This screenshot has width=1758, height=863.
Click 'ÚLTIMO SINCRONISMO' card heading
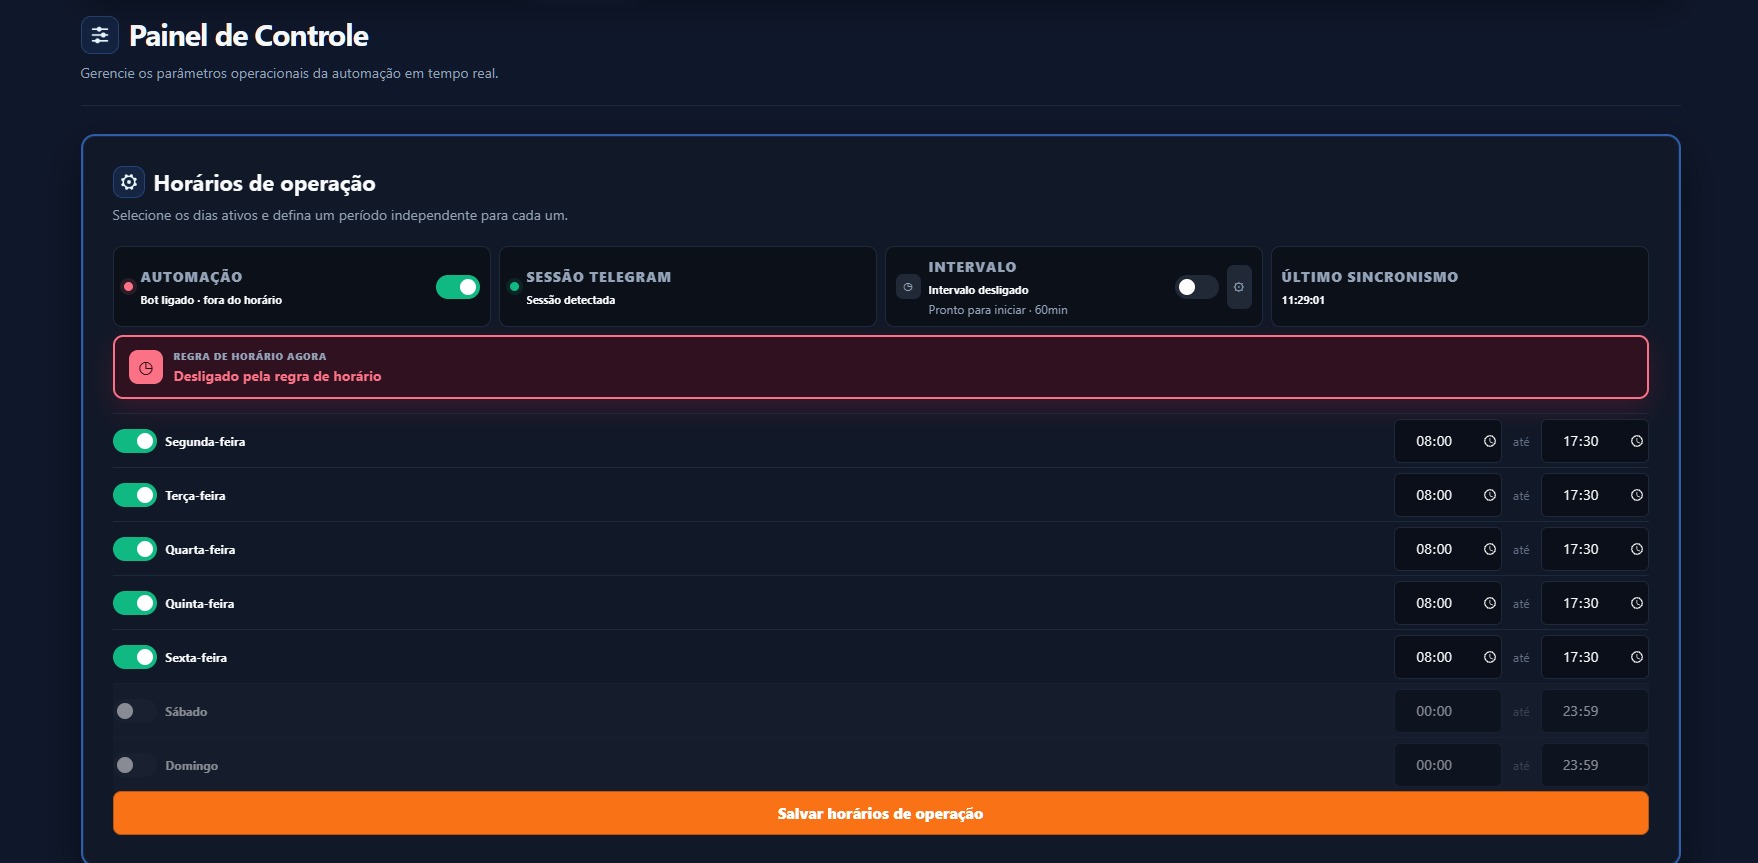click(x=1369, y=277)
